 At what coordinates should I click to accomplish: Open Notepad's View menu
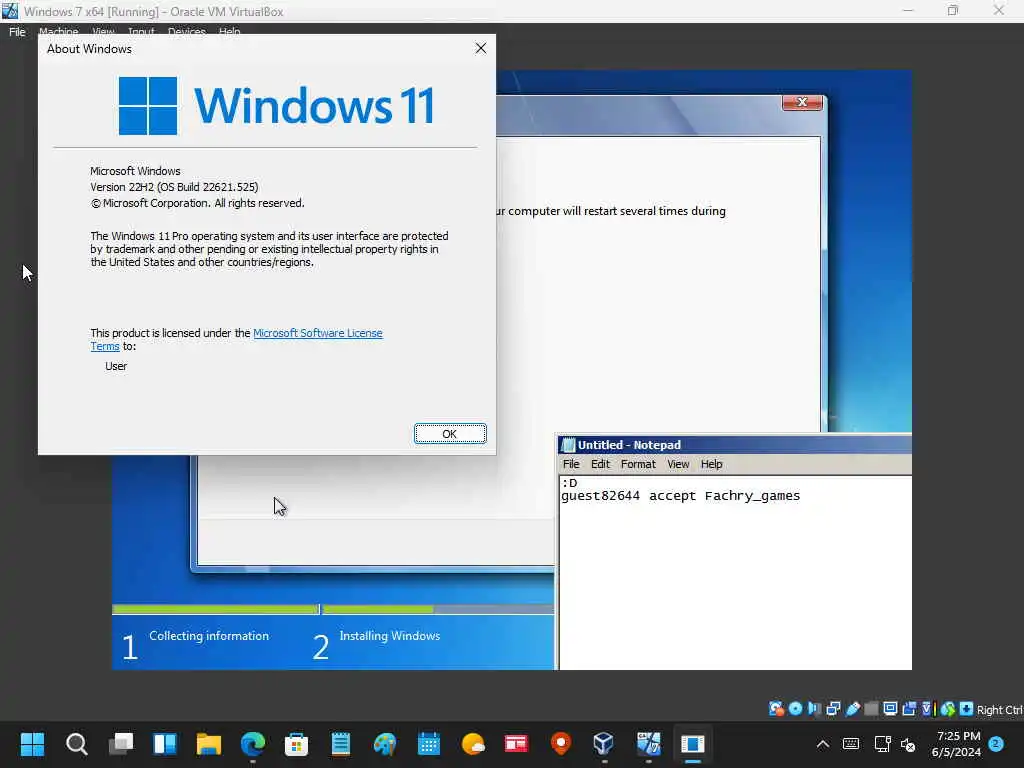(678, 464)
